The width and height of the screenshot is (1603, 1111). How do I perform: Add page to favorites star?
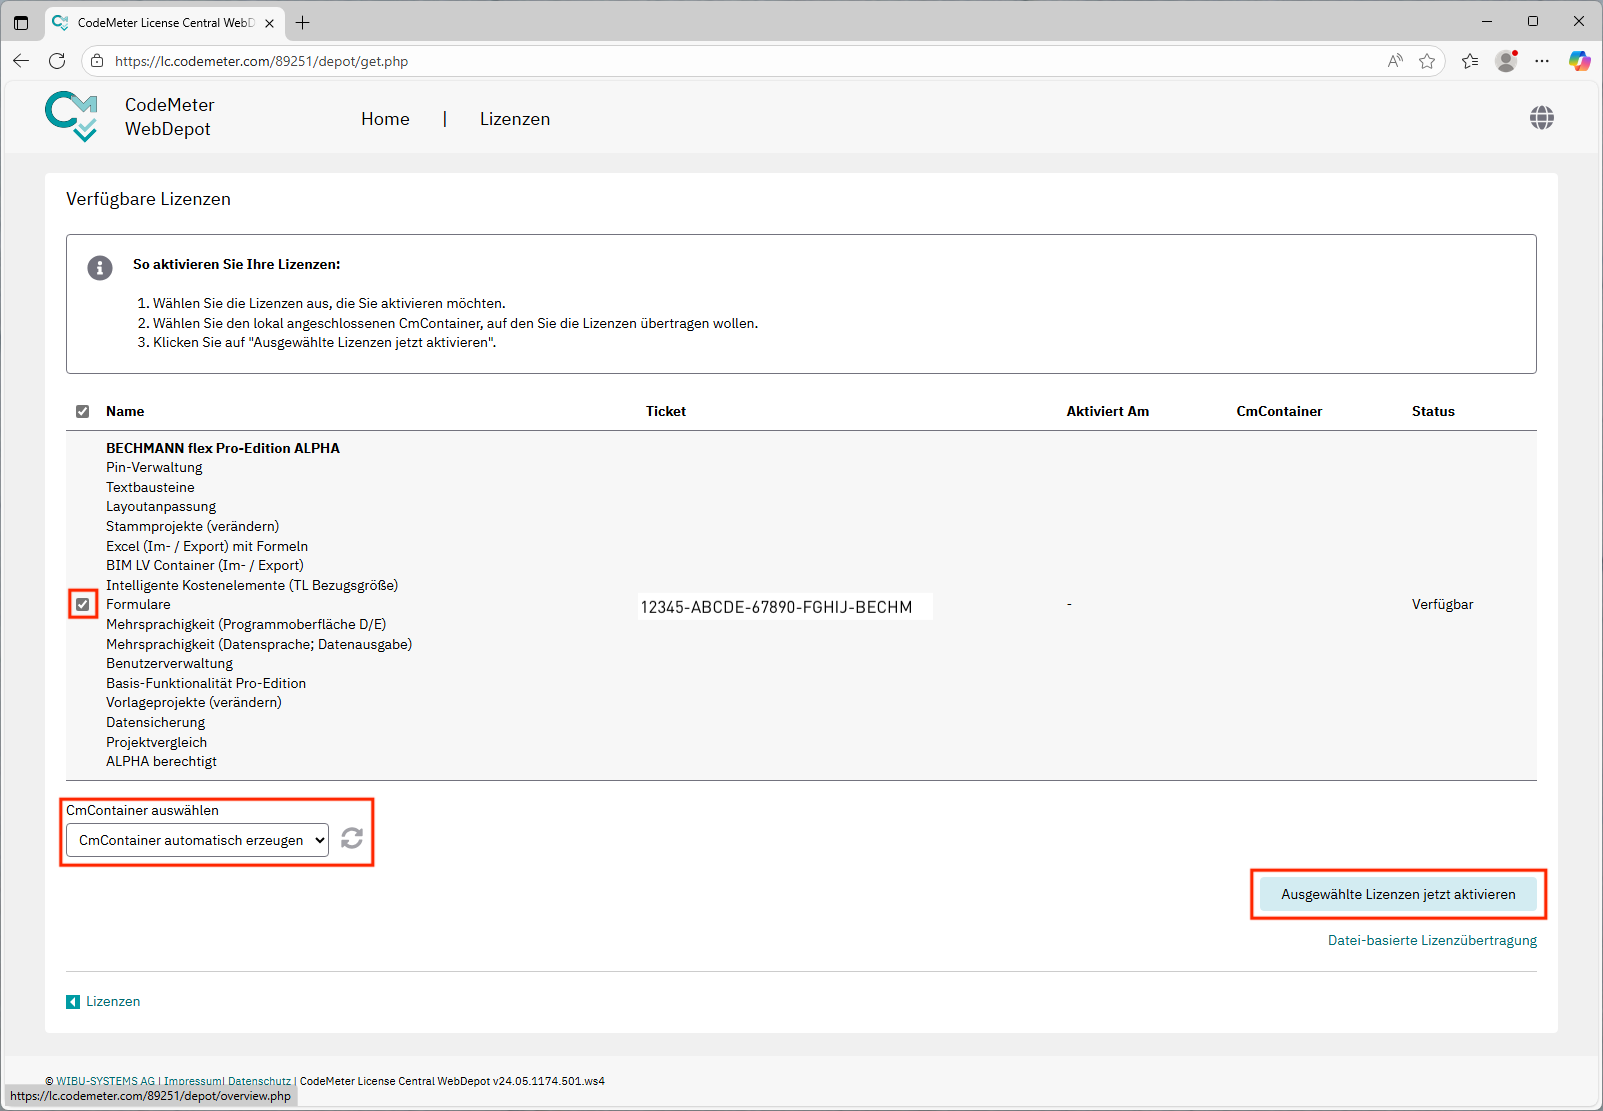tap(1427, 61)
